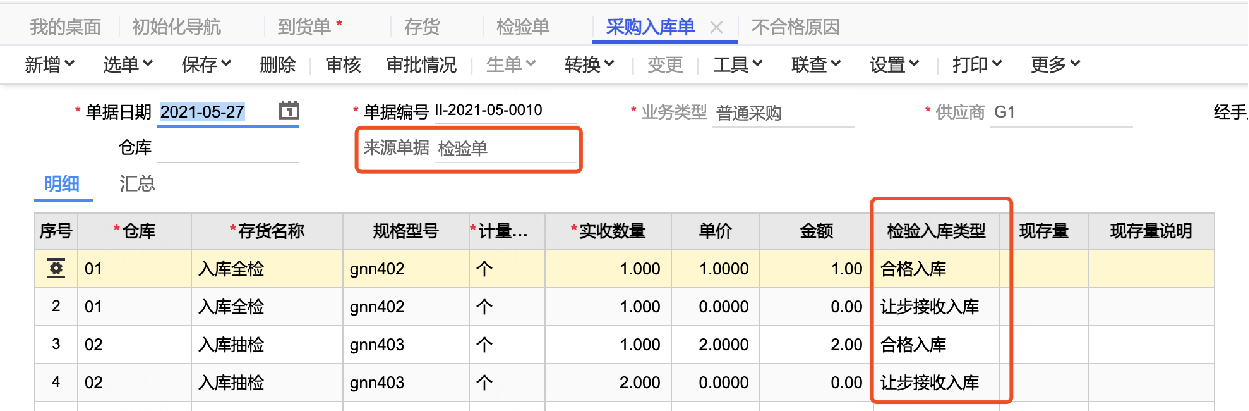Click the row settings icon in first row
Screen dimensions: 1249x411
tap(56, 268)
